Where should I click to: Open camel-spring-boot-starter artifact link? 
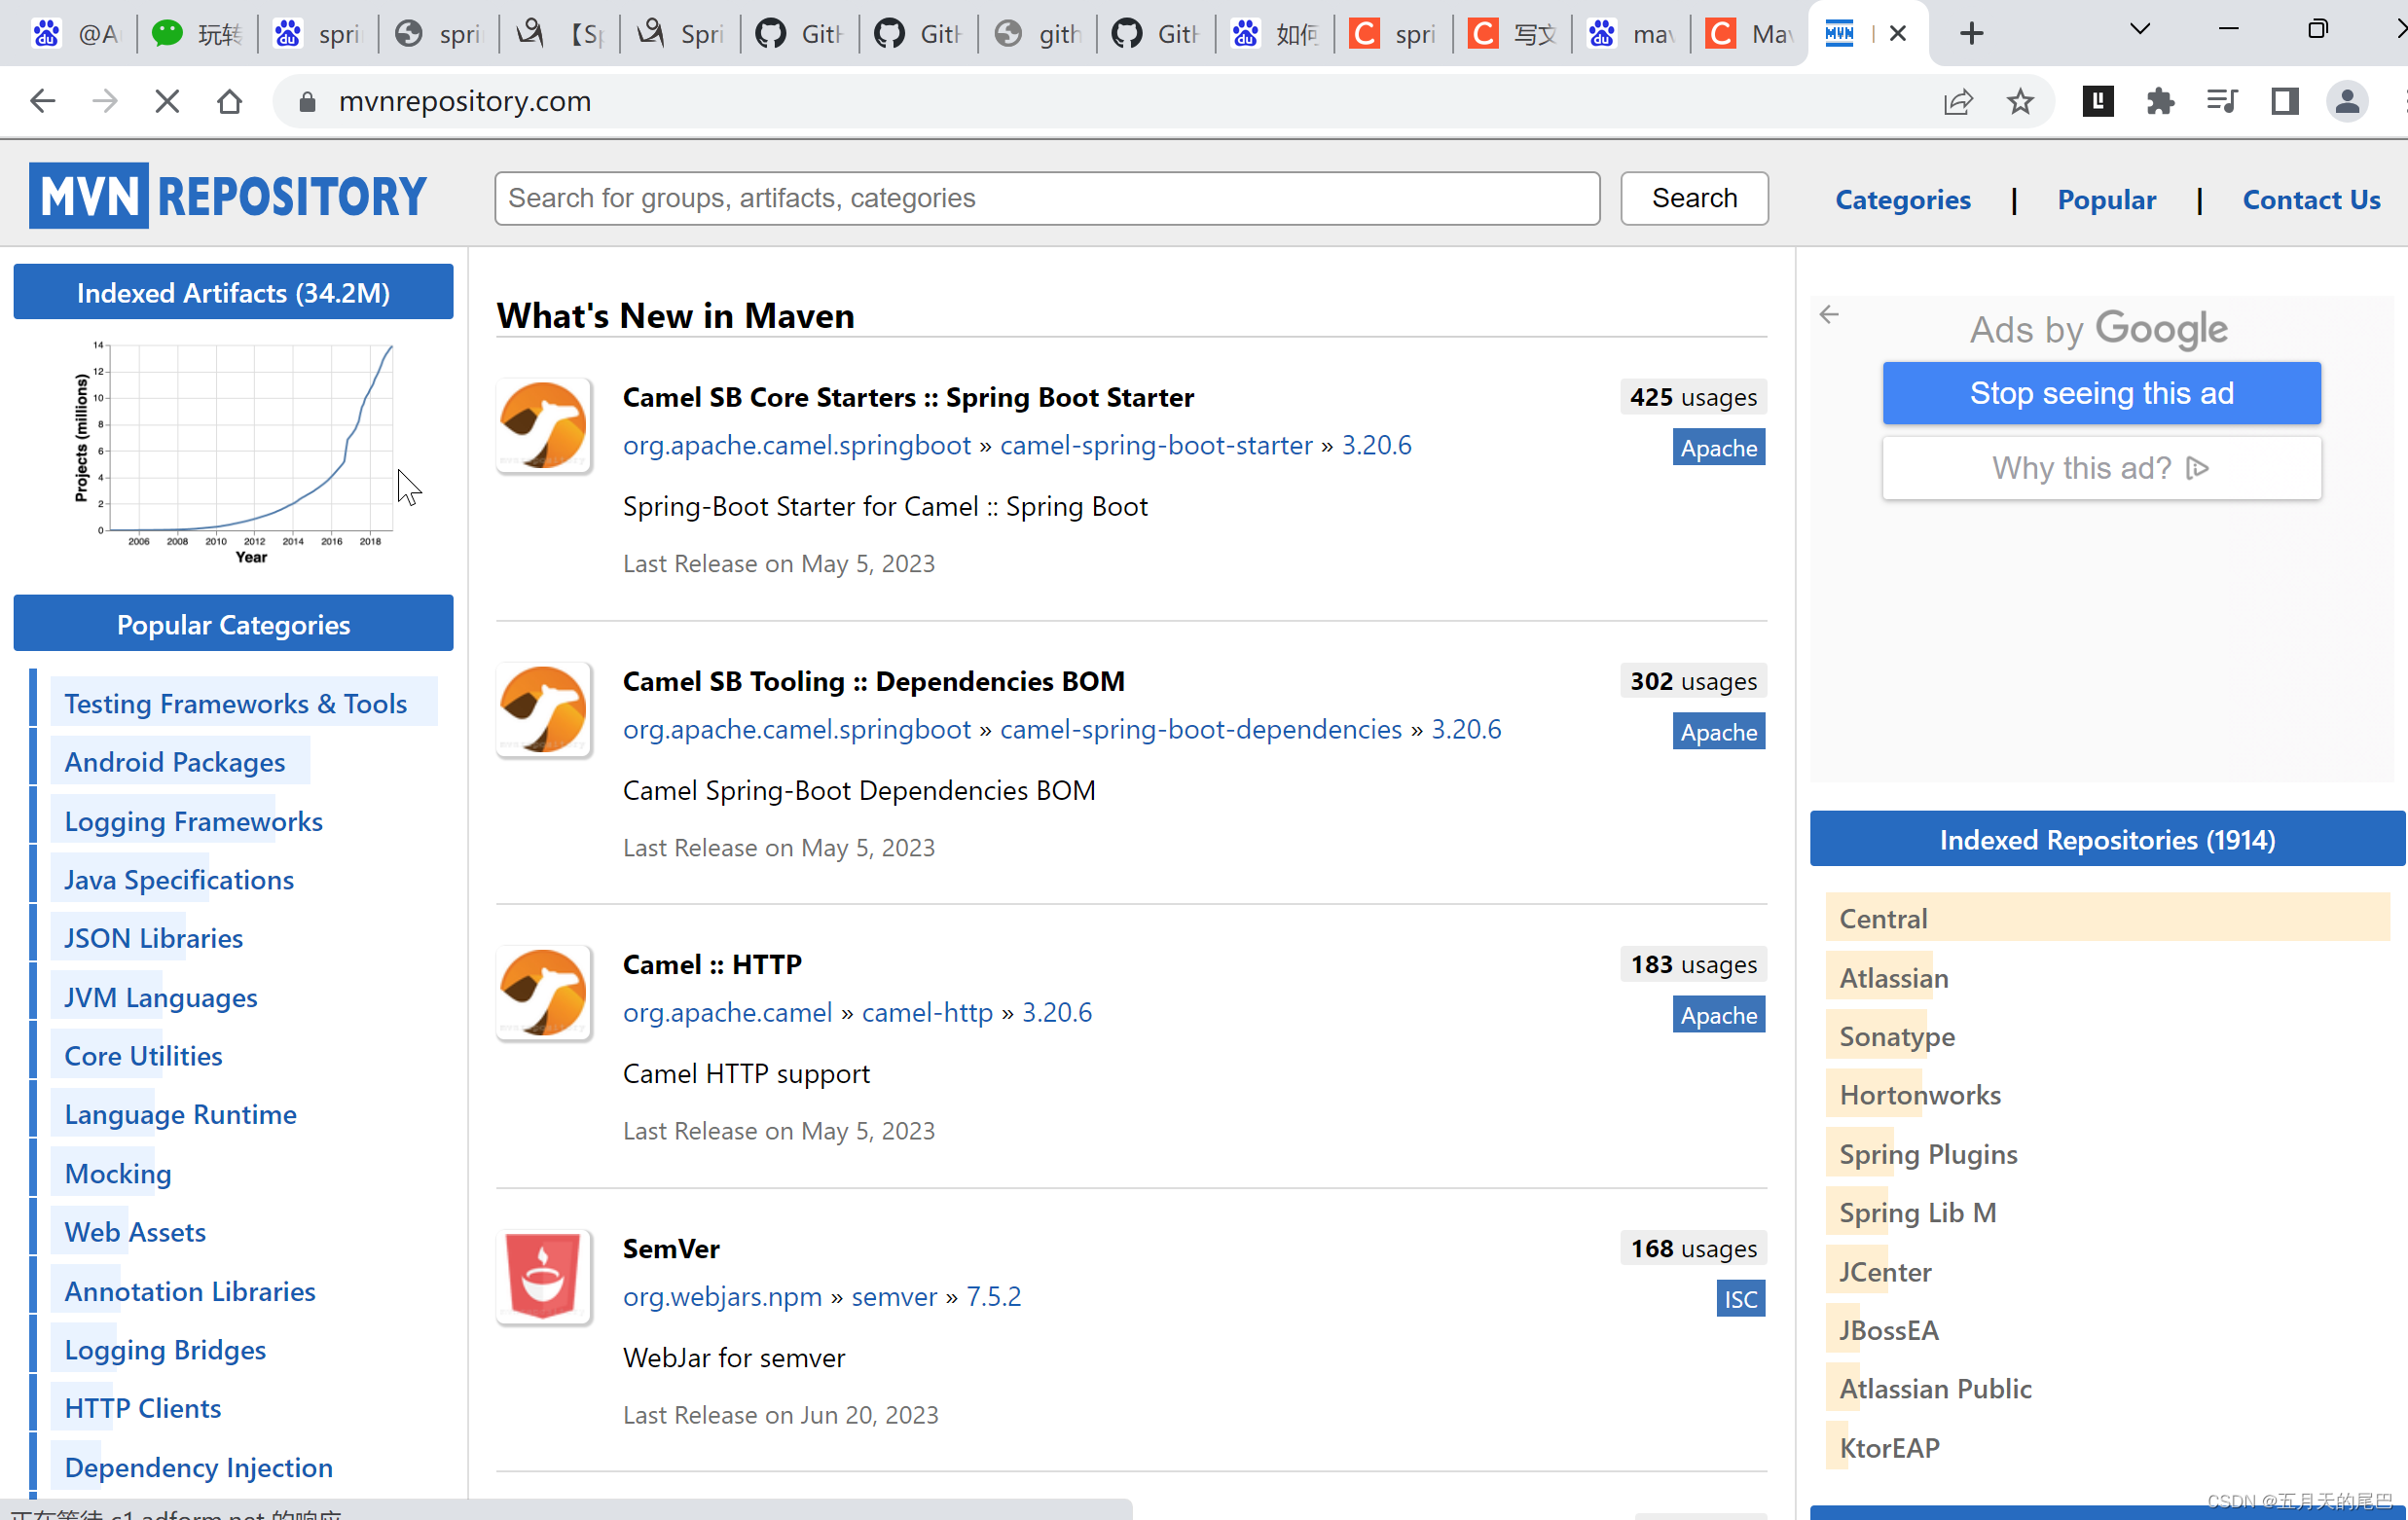pos(1156,445)
